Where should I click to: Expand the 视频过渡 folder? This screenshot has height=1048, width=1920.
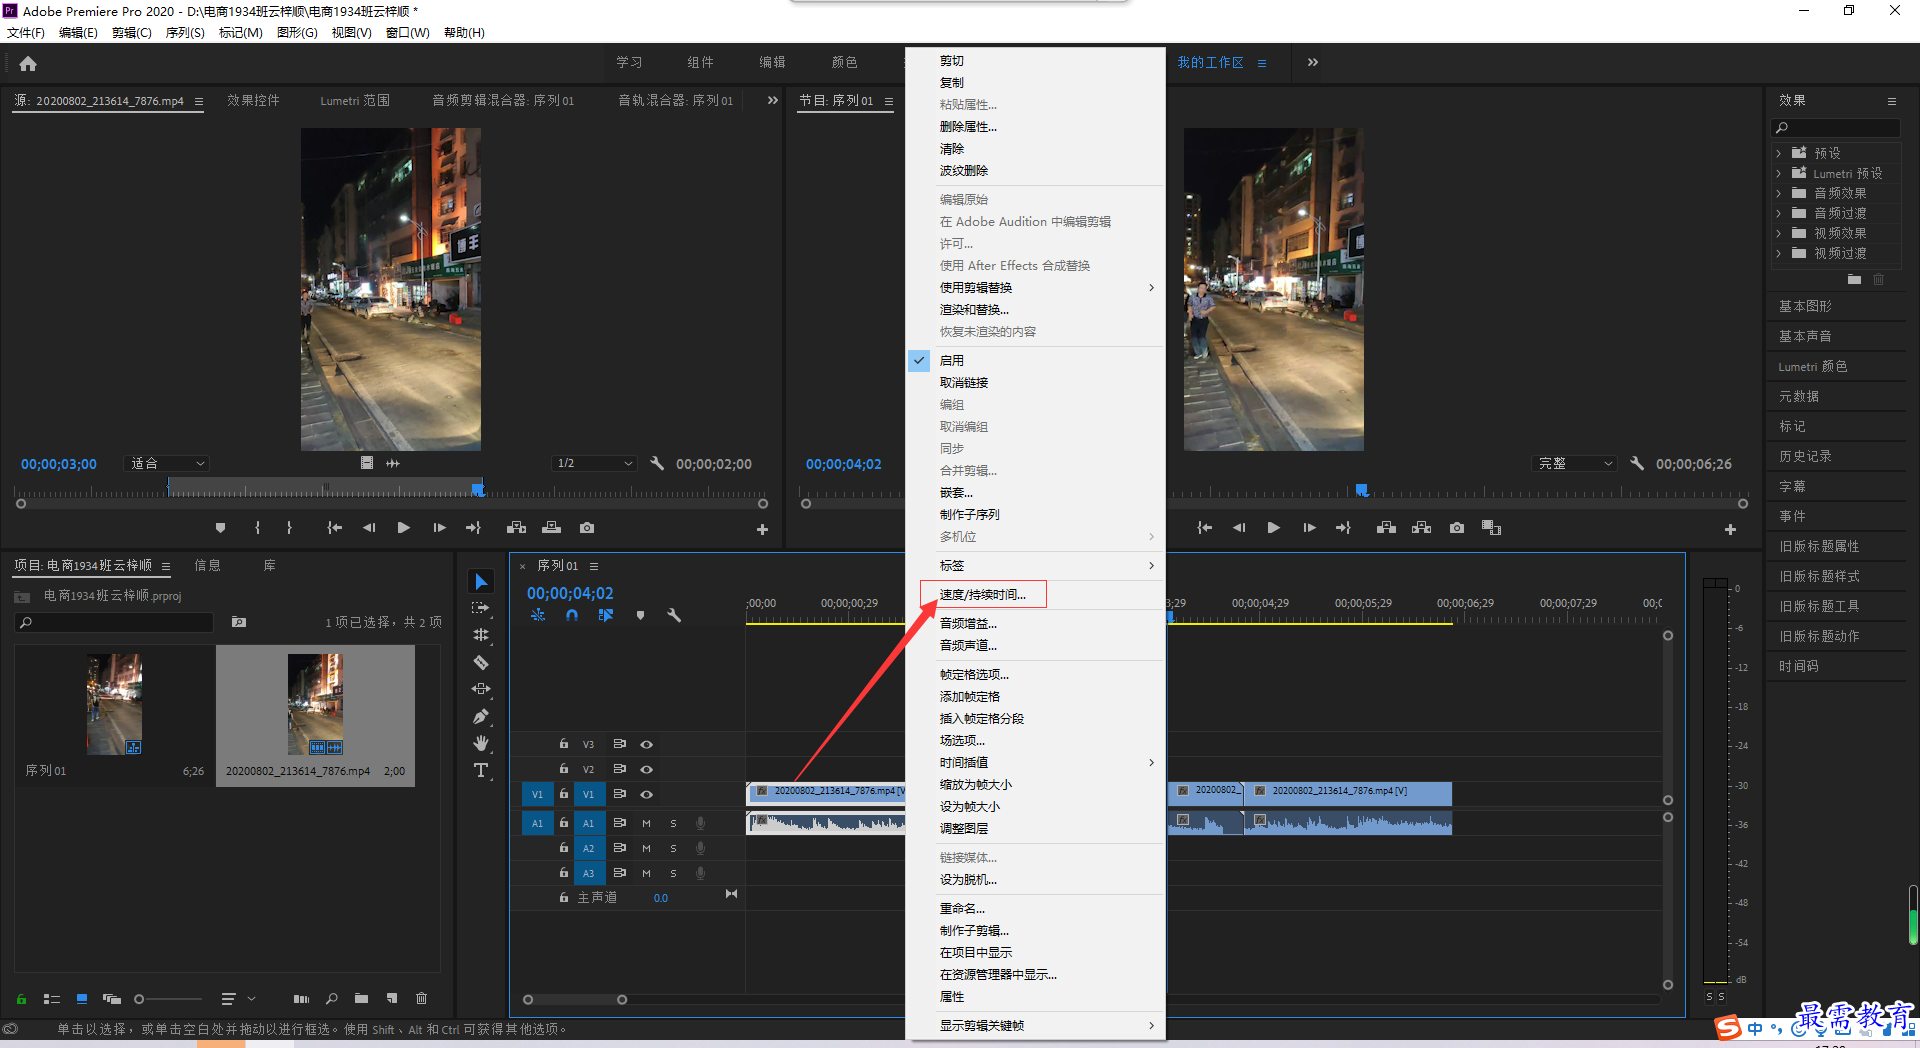point(1778,253)
